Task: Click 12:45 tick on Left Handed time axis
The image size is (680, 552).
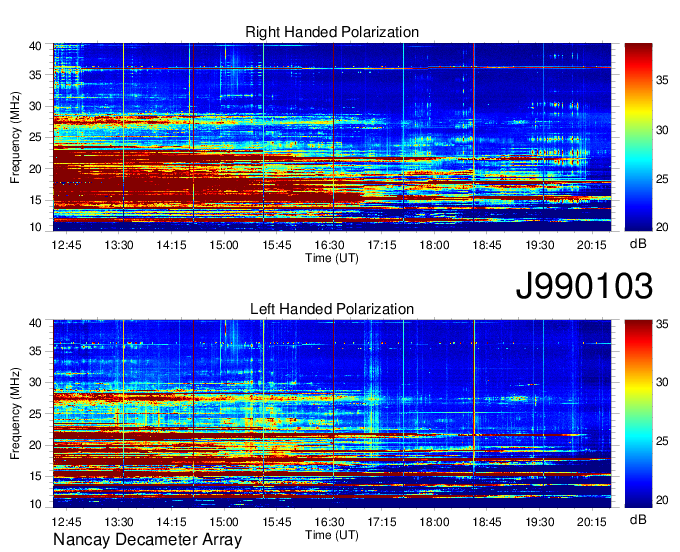Action: tap(66, 522)
